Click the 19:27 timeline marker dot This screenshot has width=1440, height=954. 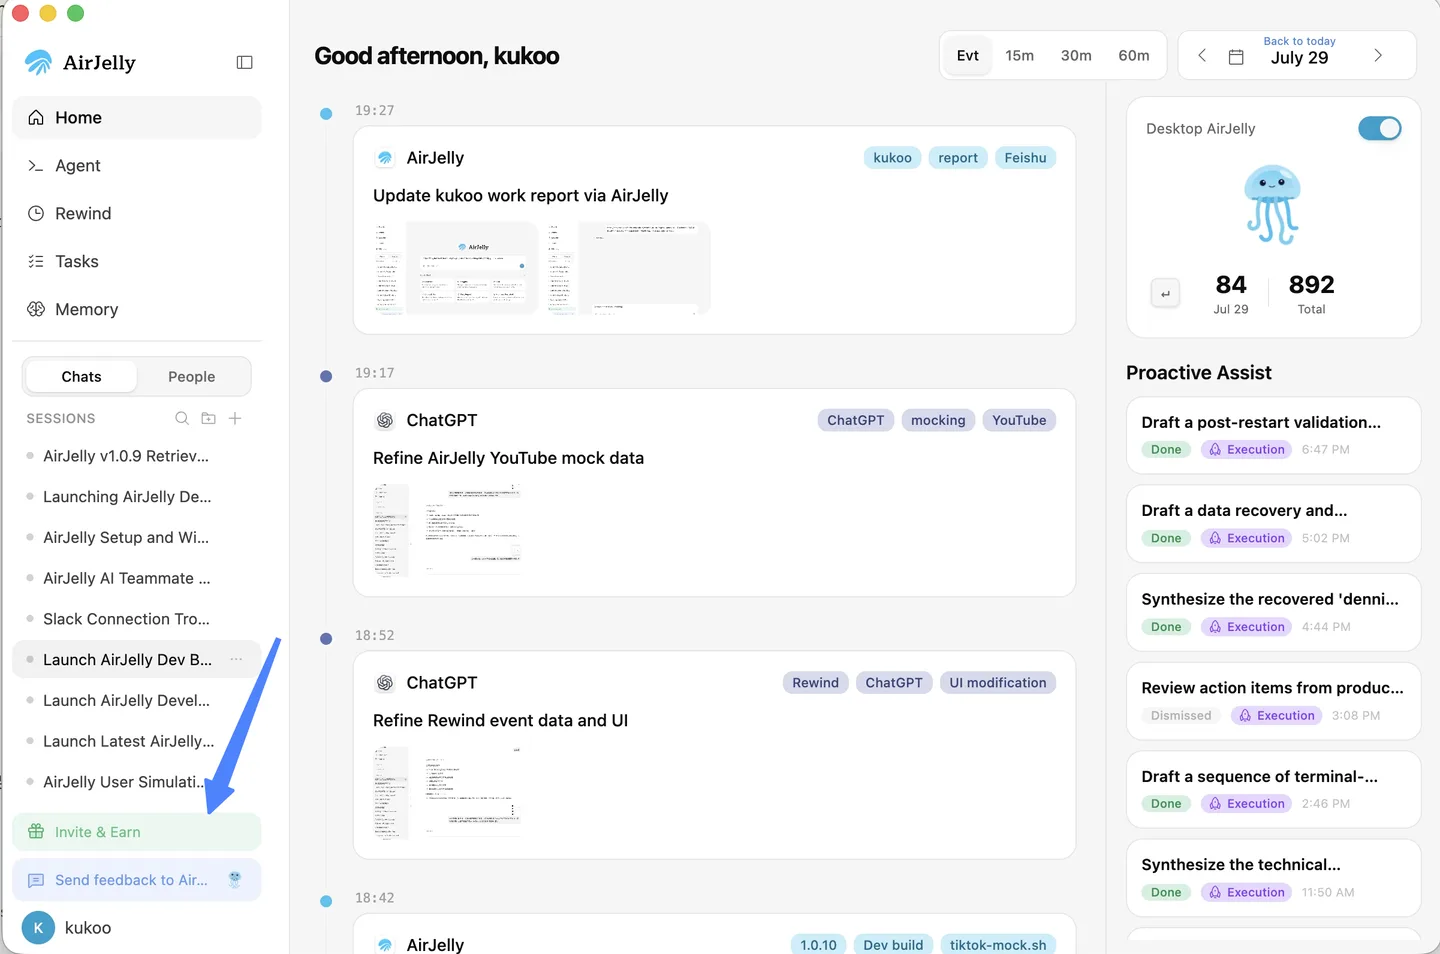tap(326, 114)
